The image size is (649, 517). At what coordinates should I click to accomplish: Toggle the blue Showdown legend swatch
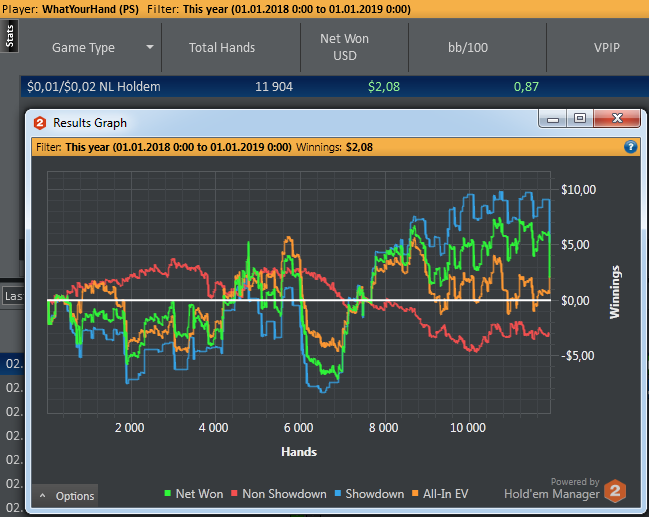(x=338, y=493)
